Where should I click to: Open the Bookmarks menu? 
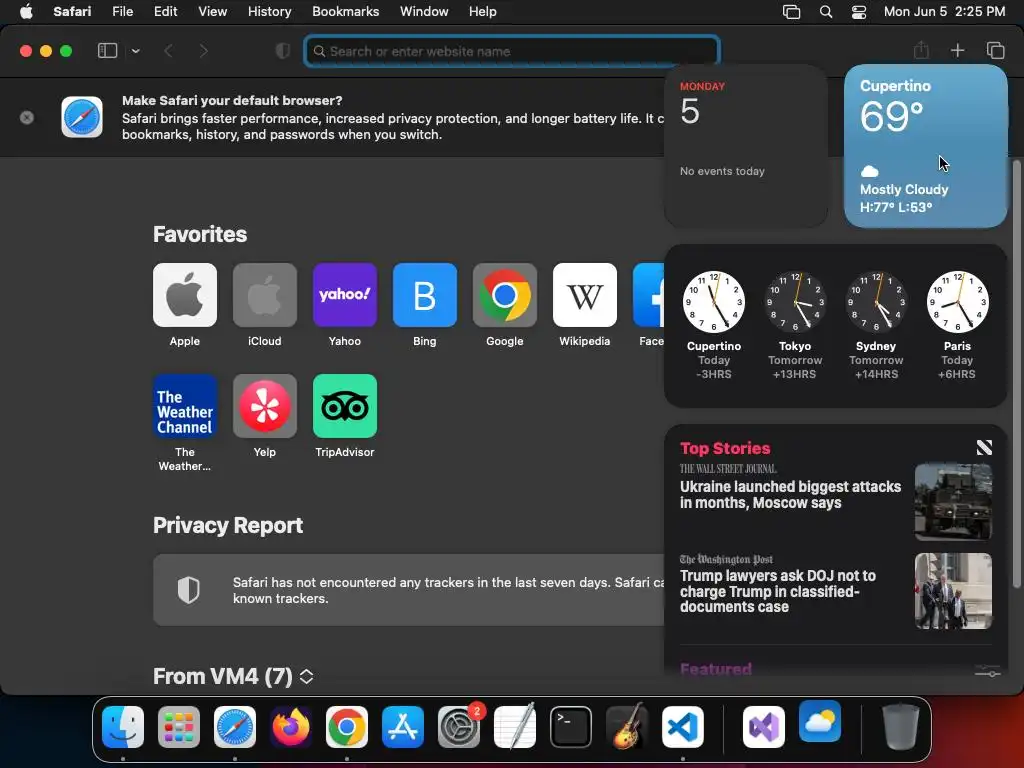click(x=345, y=12)
